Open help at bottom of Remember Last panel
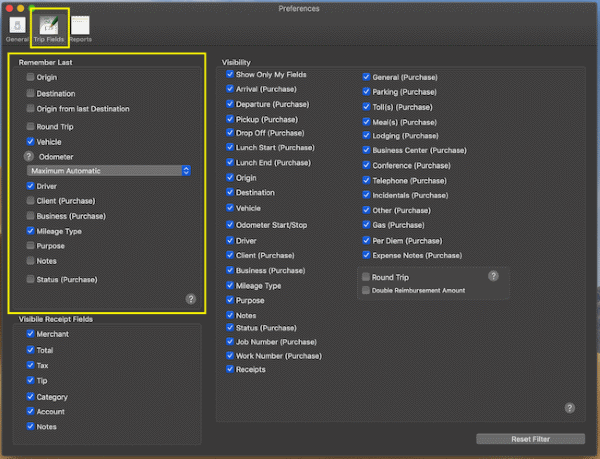600x459 pixels. tap(191, 299)
